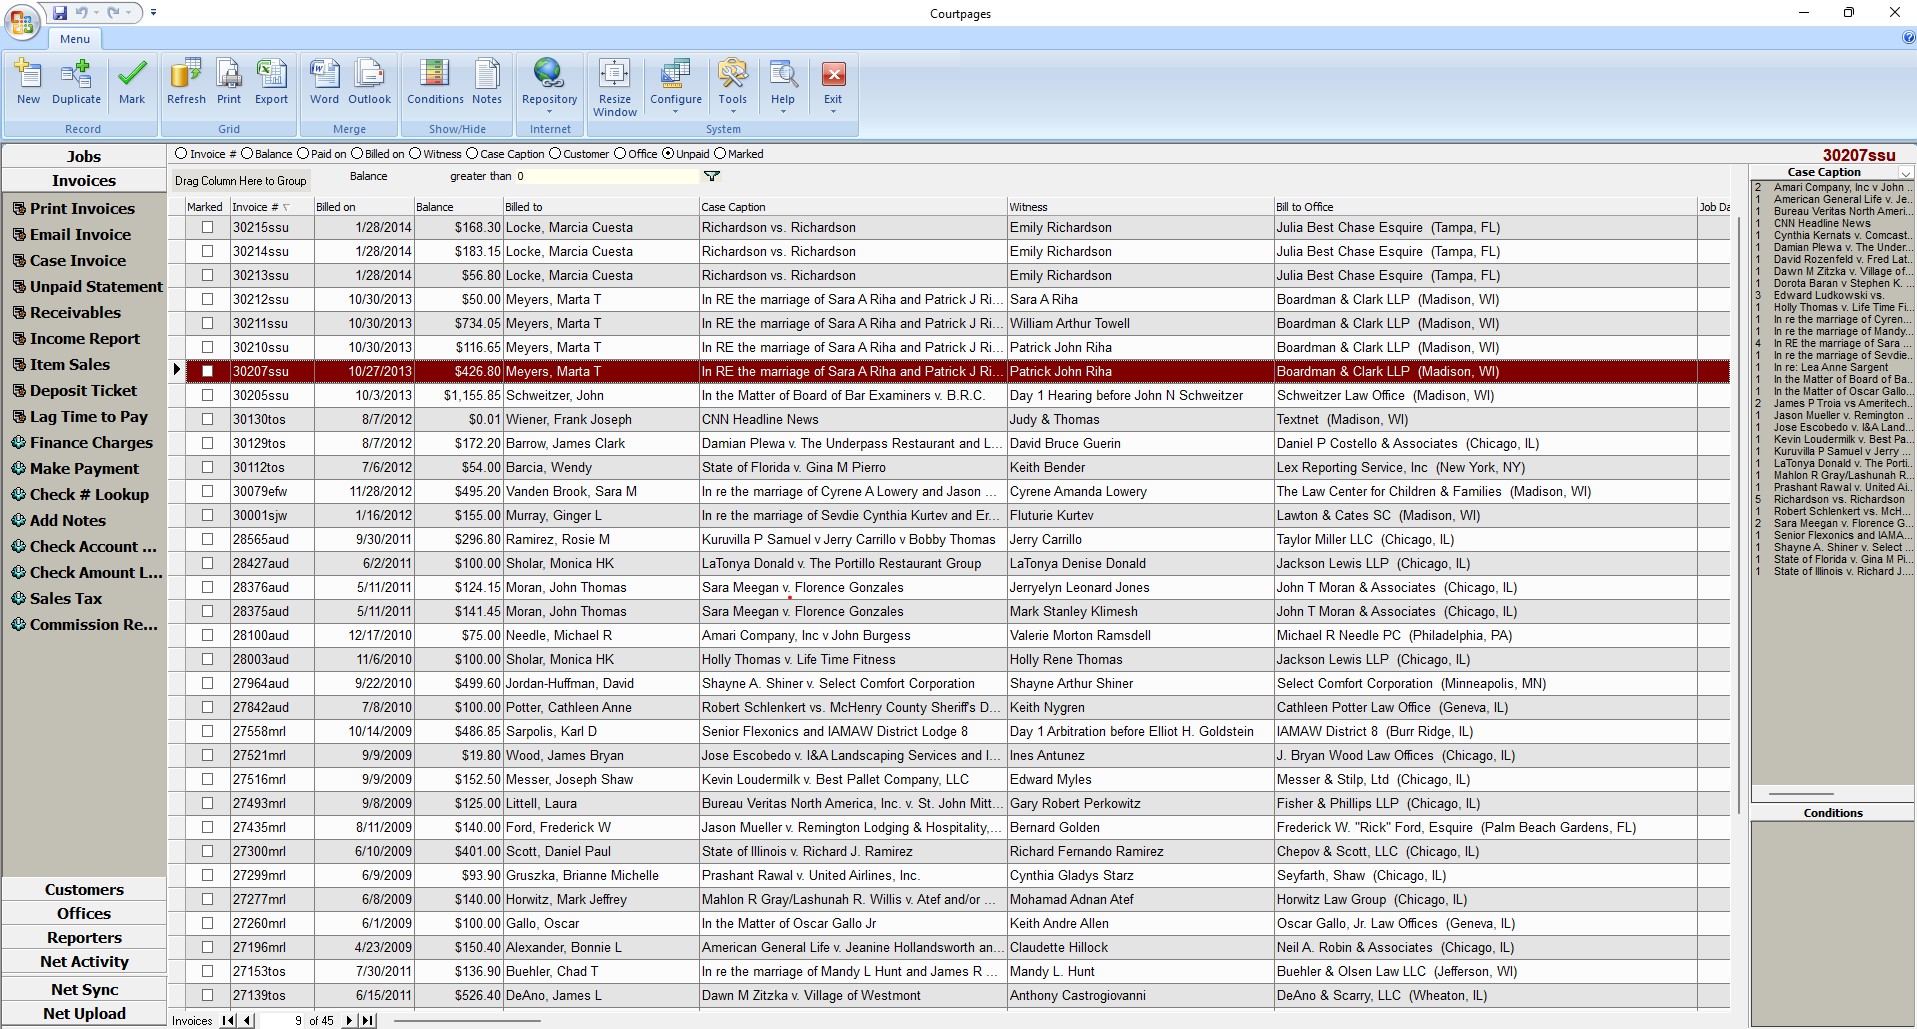Go to last invoice record arrow
The height and width of the screenshot is (1029, 1917).
367,1020
